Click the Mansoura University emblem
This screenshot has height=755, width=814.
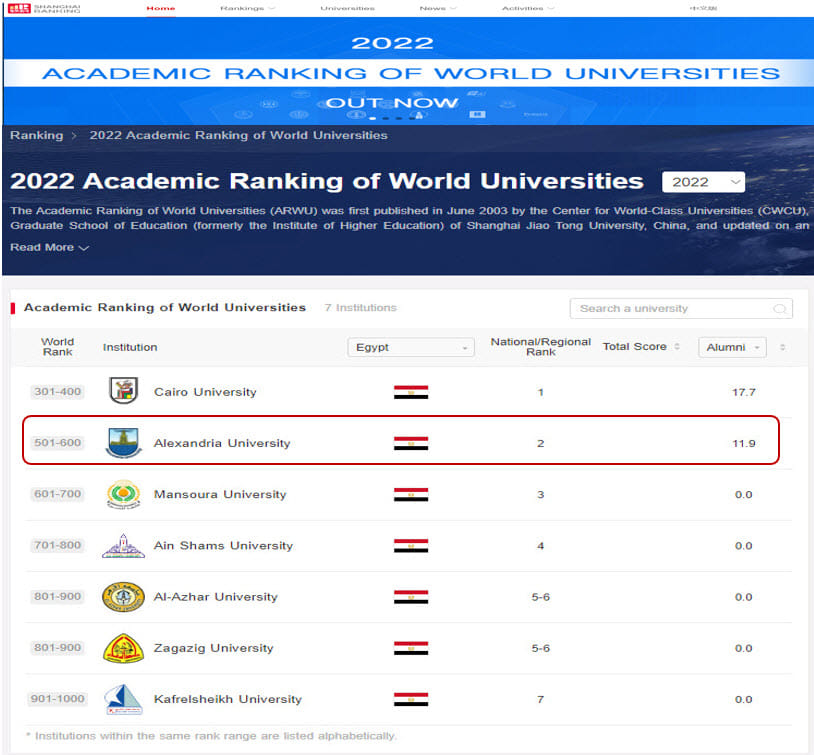coord(123,494)
